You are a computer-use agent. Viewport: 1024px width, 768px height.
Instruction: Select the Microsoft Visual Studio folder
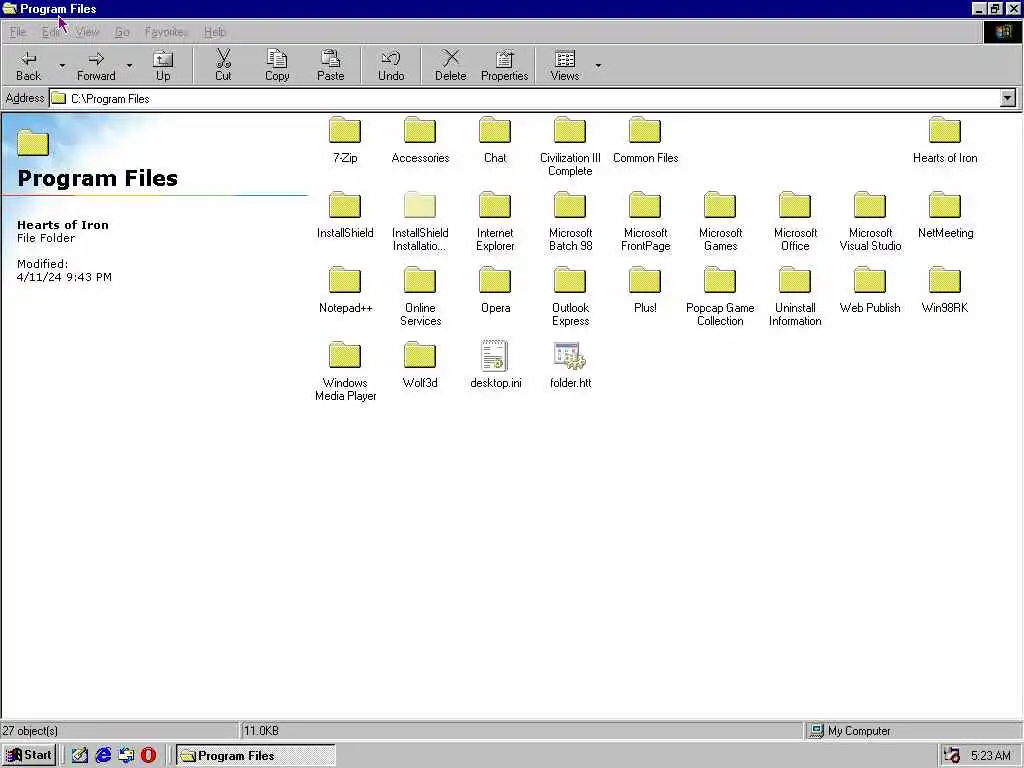[x=870, y=221]
